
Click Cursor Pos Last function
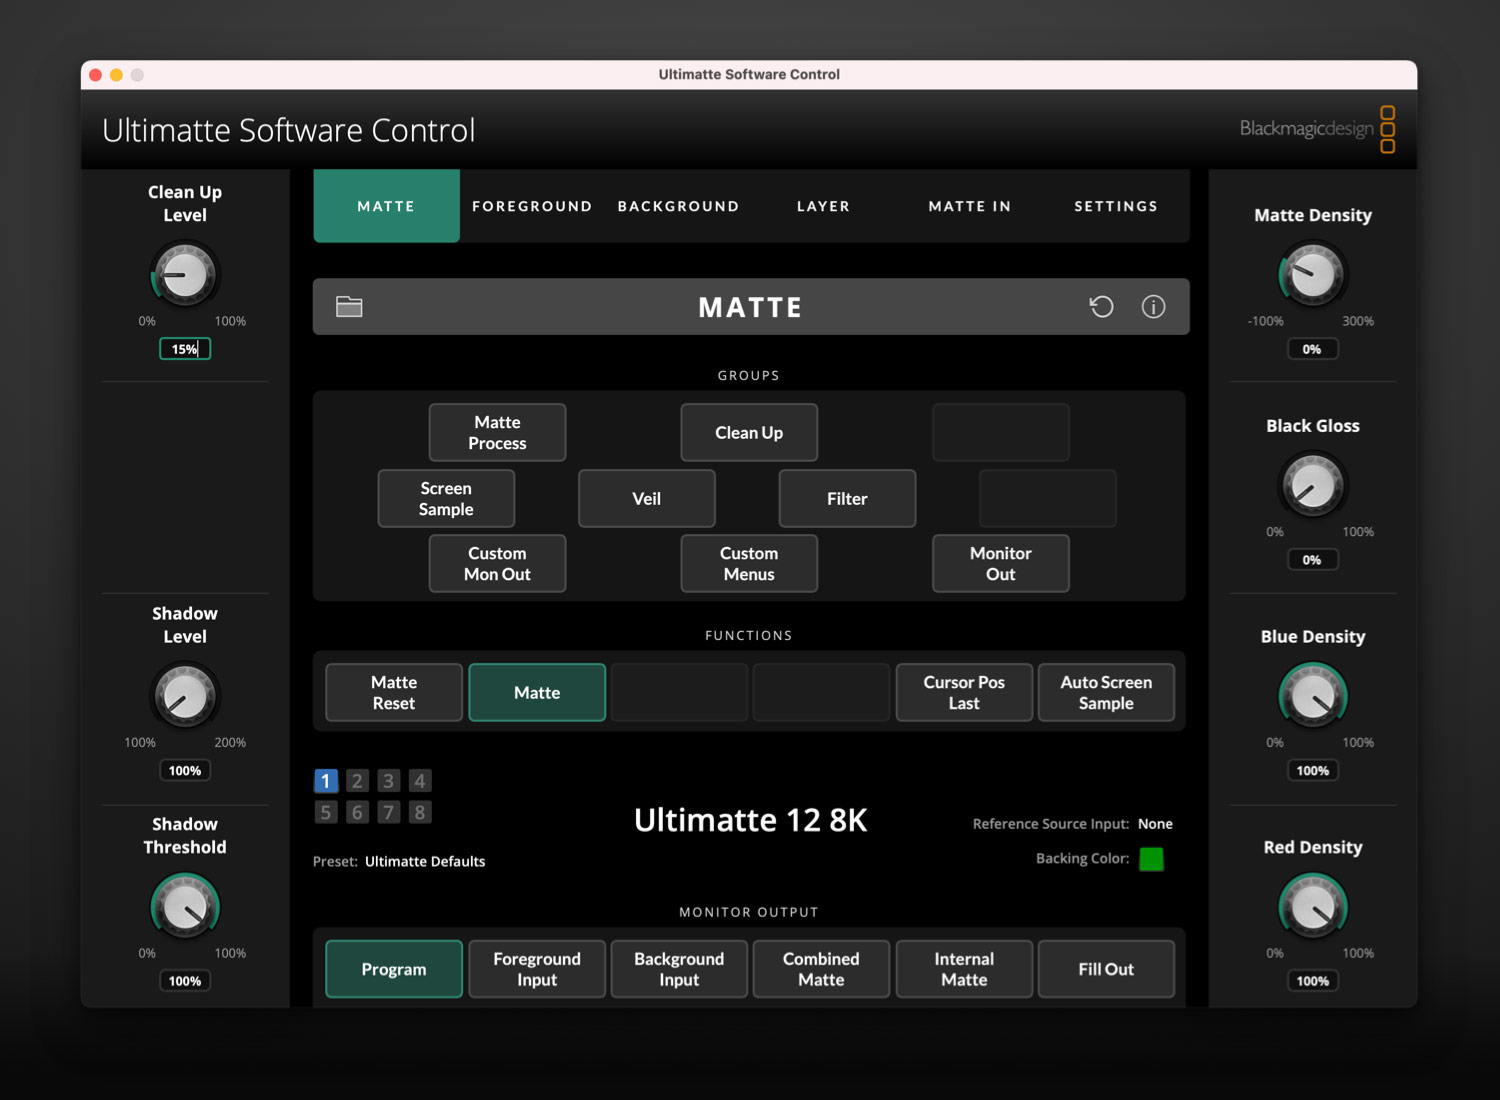pyautogui.click(x=964, y=692)
